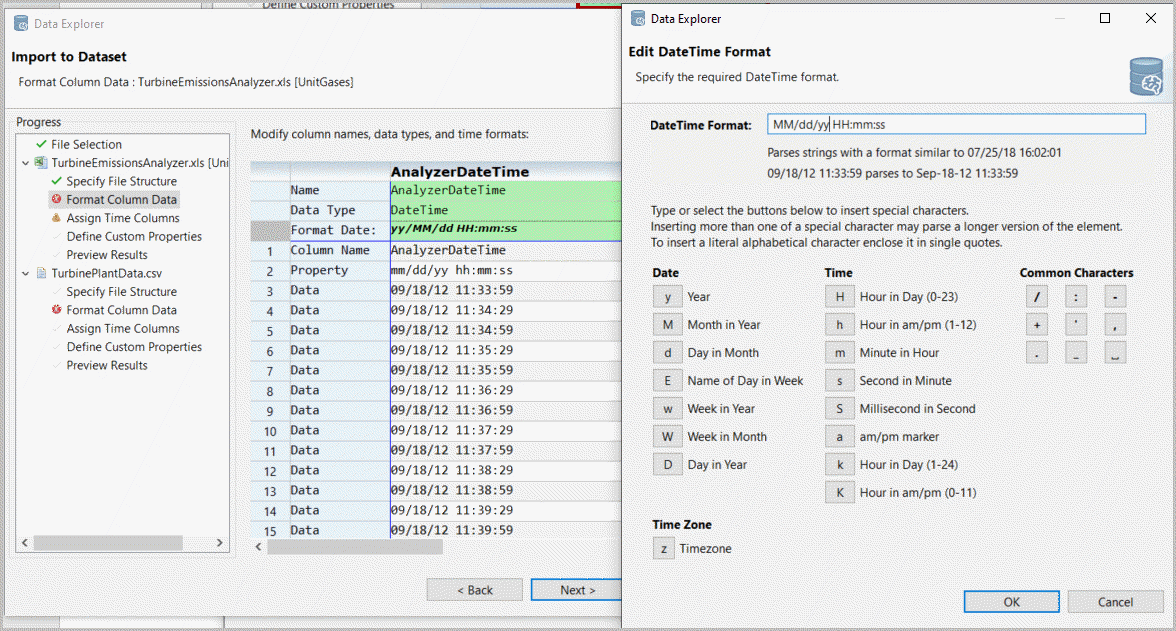Collapse the TurbinePlantData.csv tree node
Screen dimensions: 1176x631
(25, 273)
